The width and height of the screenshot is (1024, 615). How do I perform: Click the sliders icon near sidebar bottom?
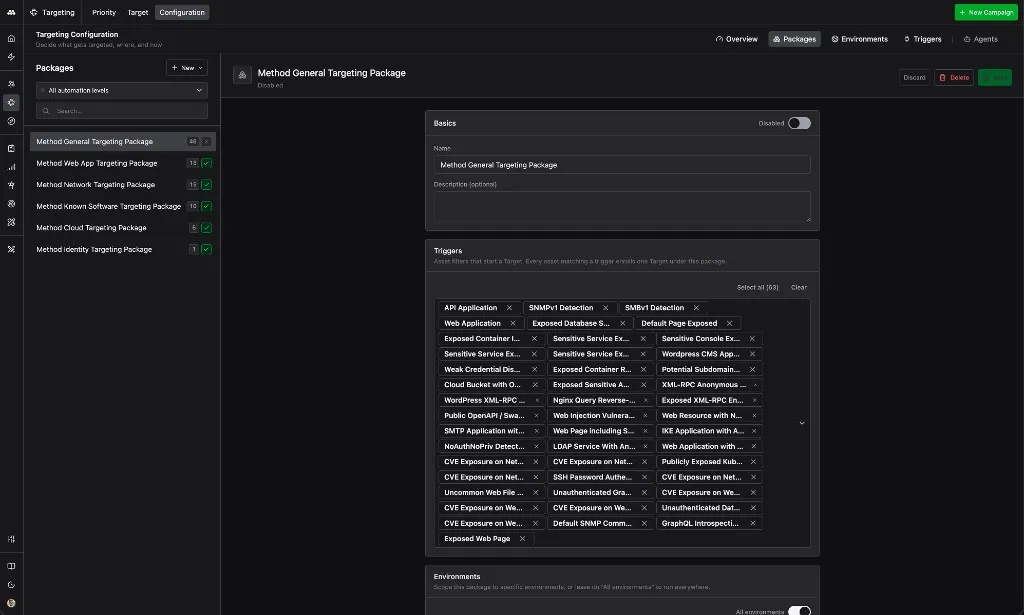pos(11,539)
